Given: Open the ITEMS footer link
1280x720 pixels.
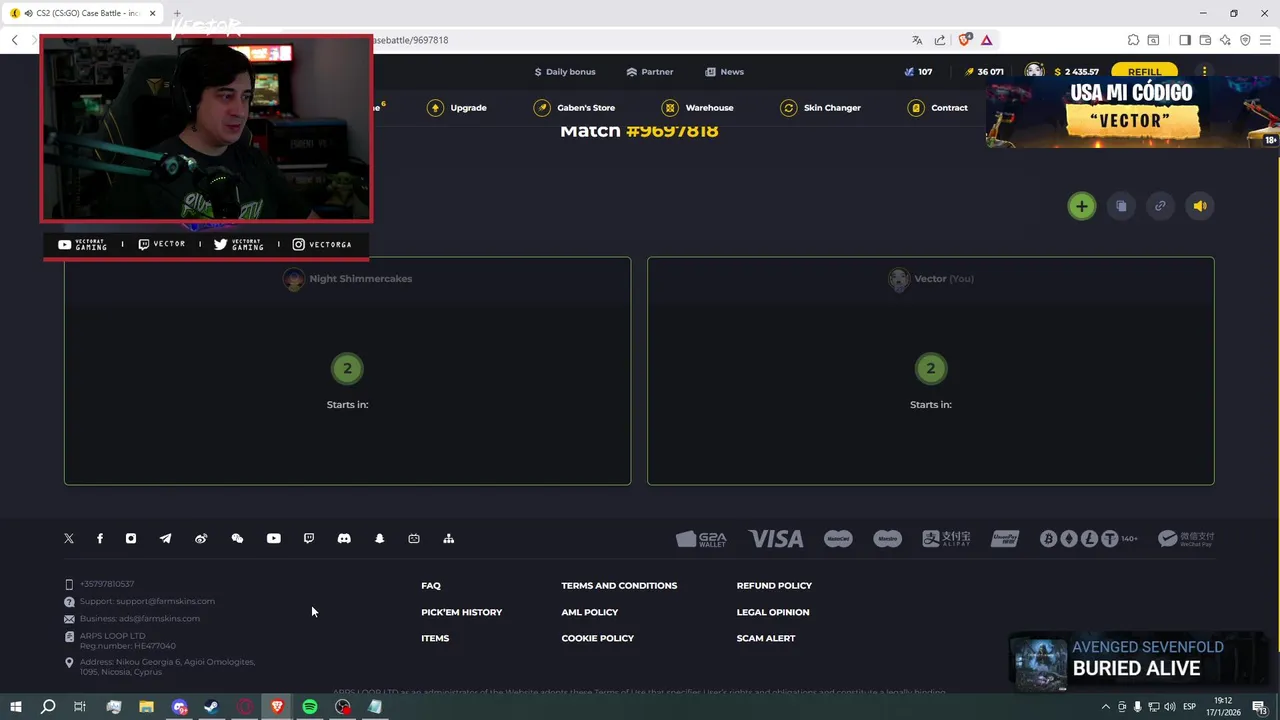Looking at the screenshot, I should pyautogui.click(x=435, y=638).
